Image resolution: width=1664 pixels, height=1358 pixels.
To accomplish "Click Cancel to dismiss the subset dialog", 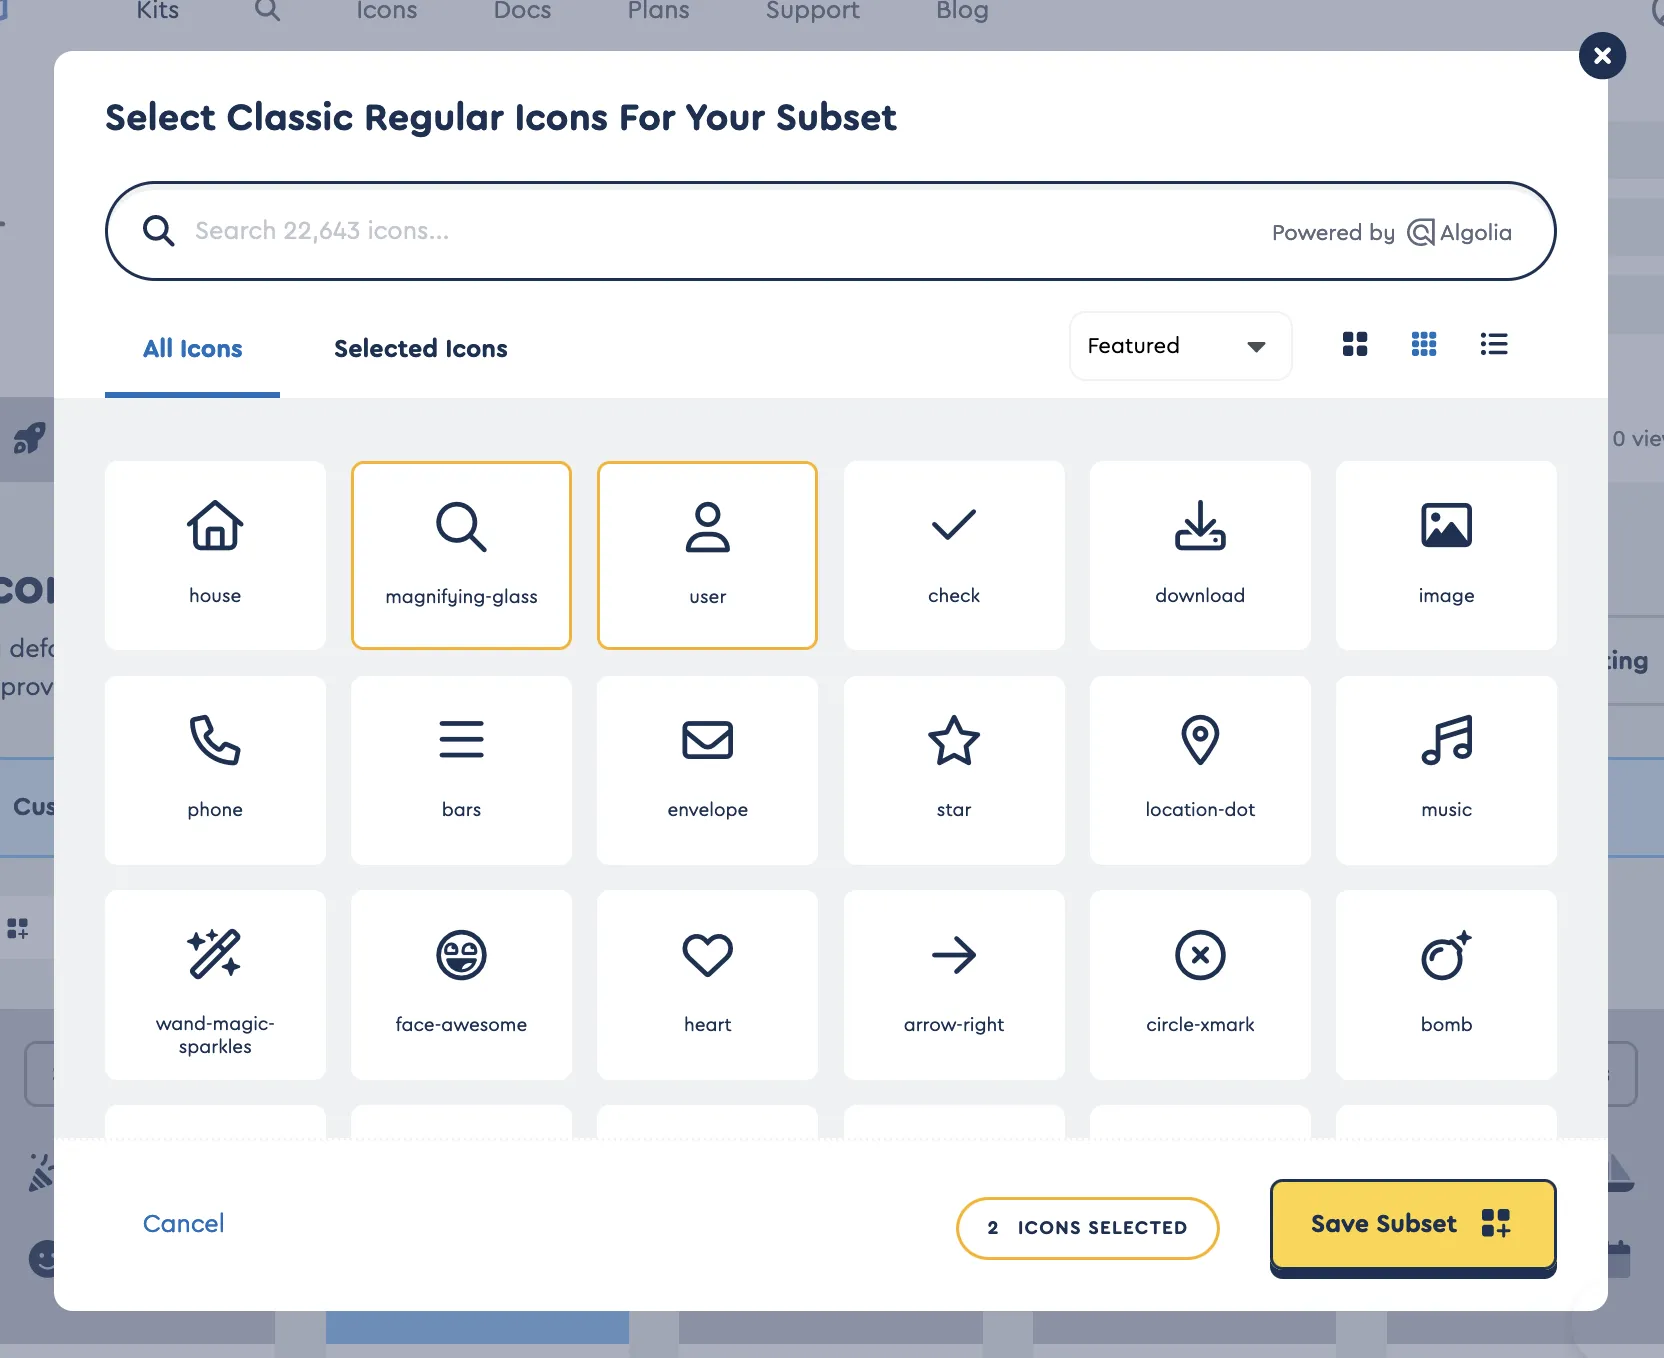I will (x=183, y=1223).
